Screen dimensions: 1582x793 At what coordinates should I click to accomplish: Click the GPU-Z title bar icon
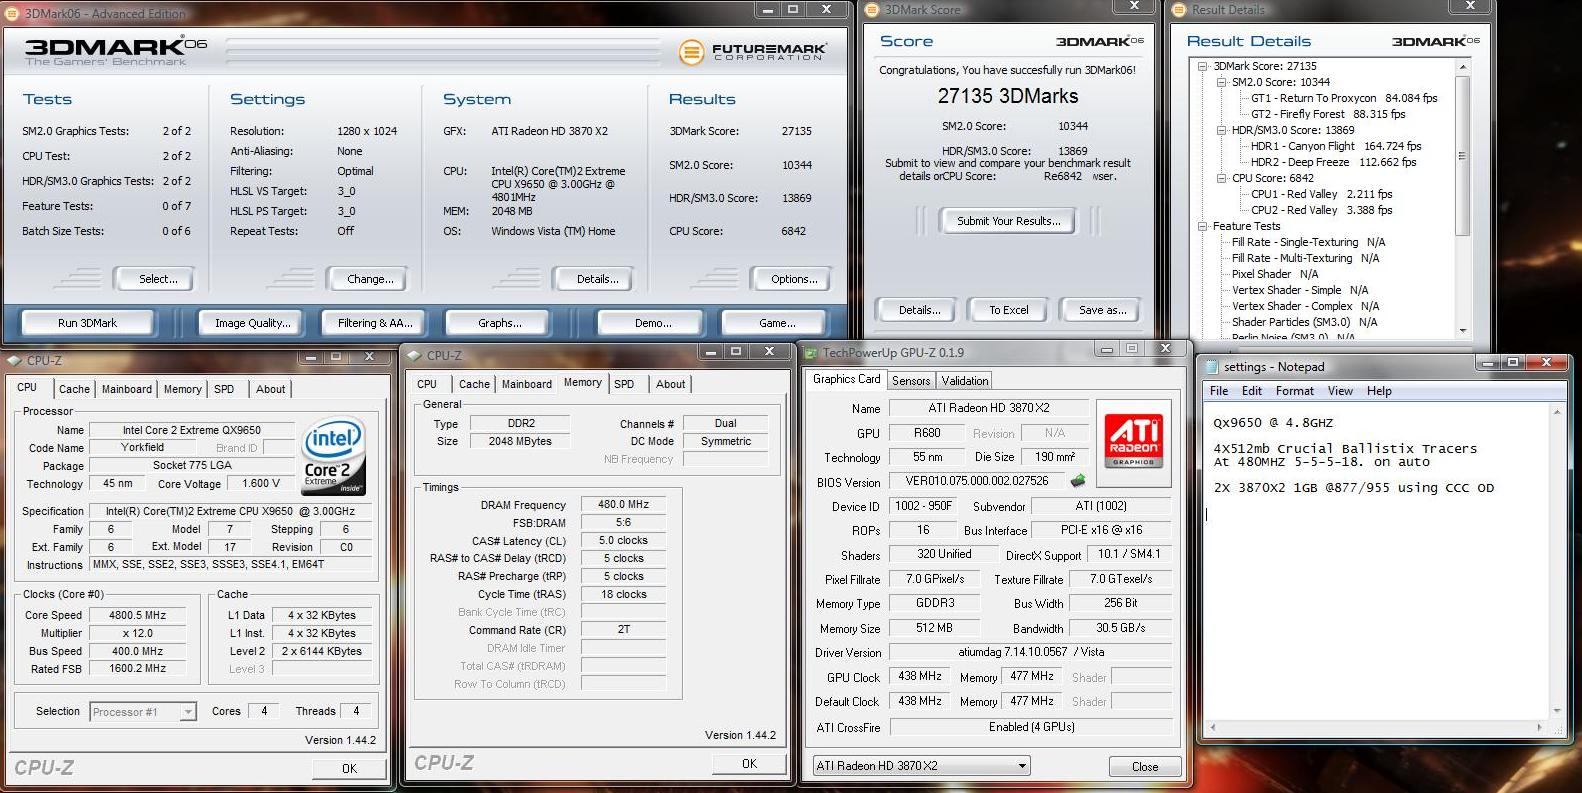click(x=811, y=352)
